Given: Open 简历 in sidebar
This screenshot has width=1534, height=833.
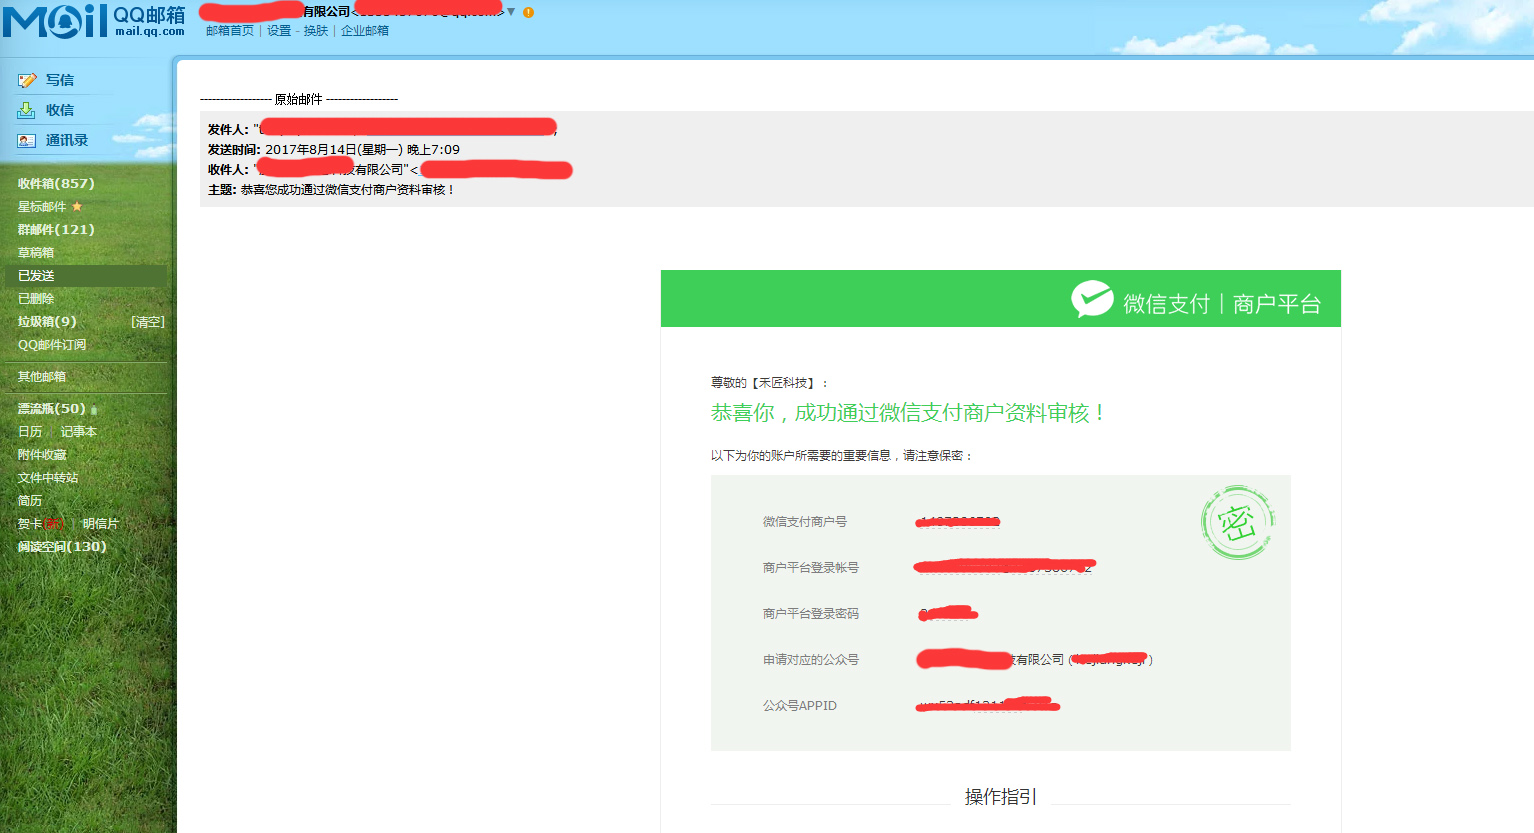Looking at the screenshot, I should click(x=30, y=501).
